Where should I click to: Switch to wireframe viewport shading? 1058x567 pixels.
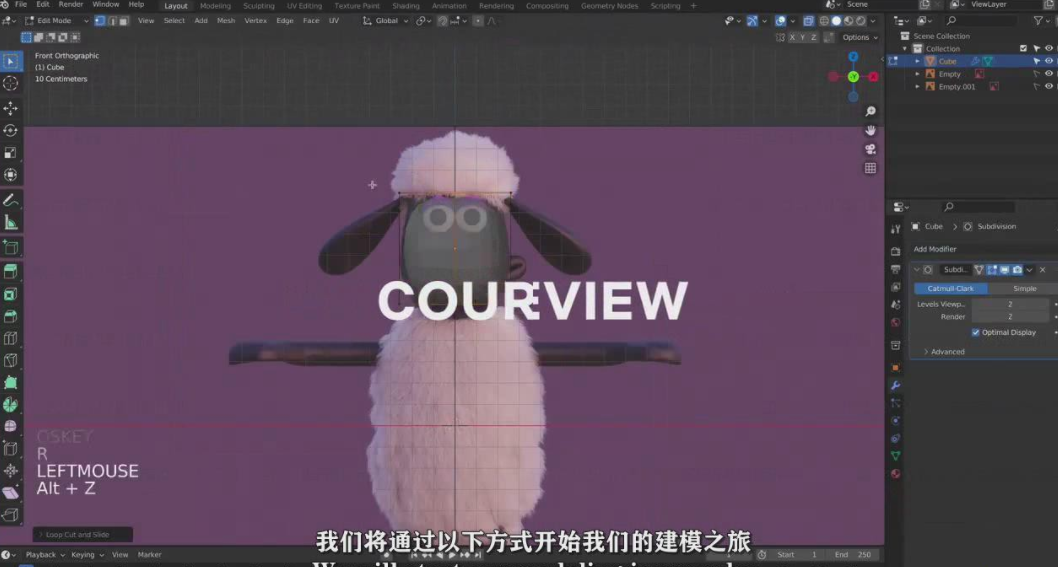coord(824,21)
